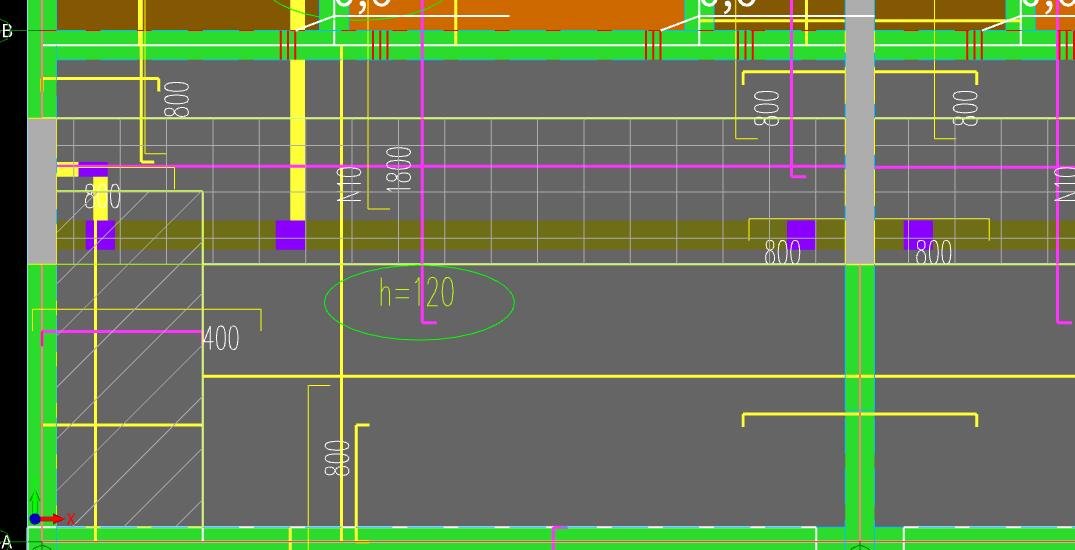Select the h=120 slab thickness label
This screenshot has height=550, width=1075.
[417, 294]
